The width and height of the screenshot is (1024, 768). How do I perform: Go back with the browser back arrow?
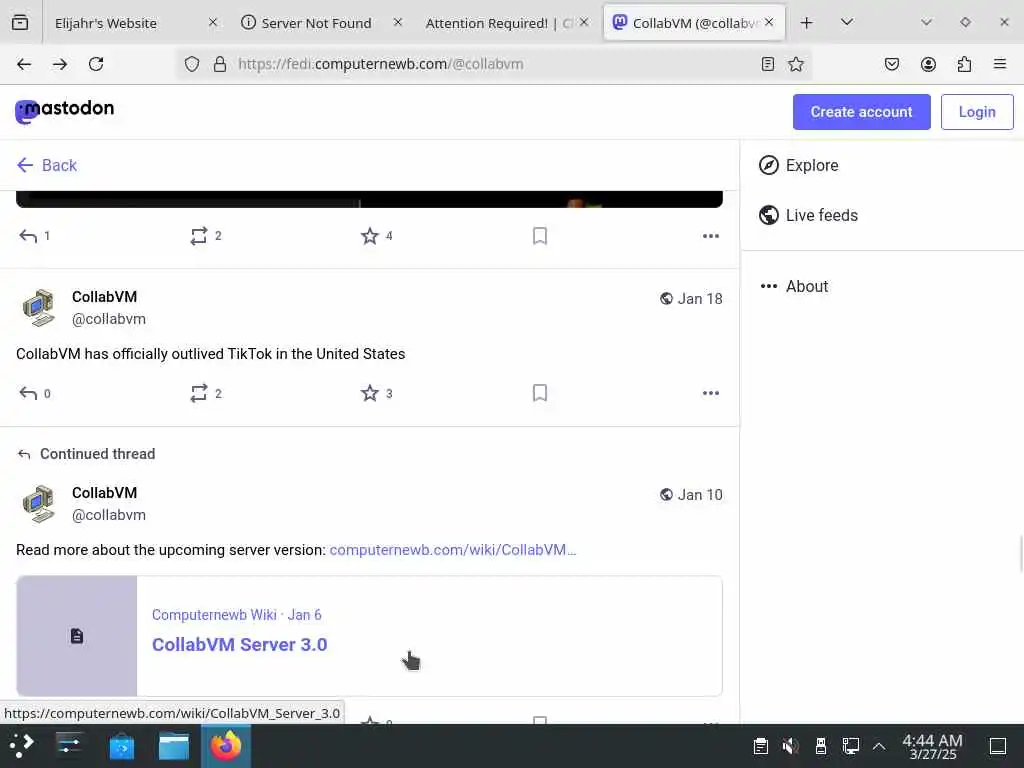pos(24,64)
